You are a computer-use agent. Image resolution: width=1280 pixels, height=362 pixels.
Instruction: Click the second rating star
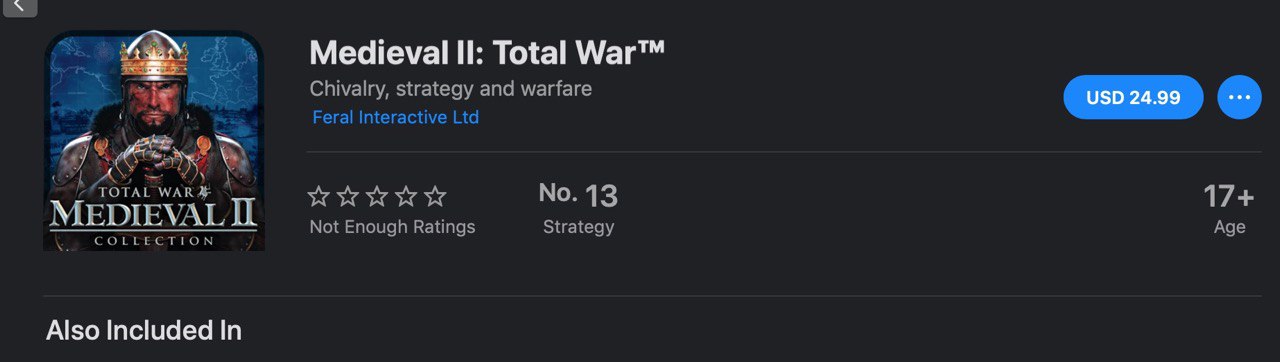[347, 196]
